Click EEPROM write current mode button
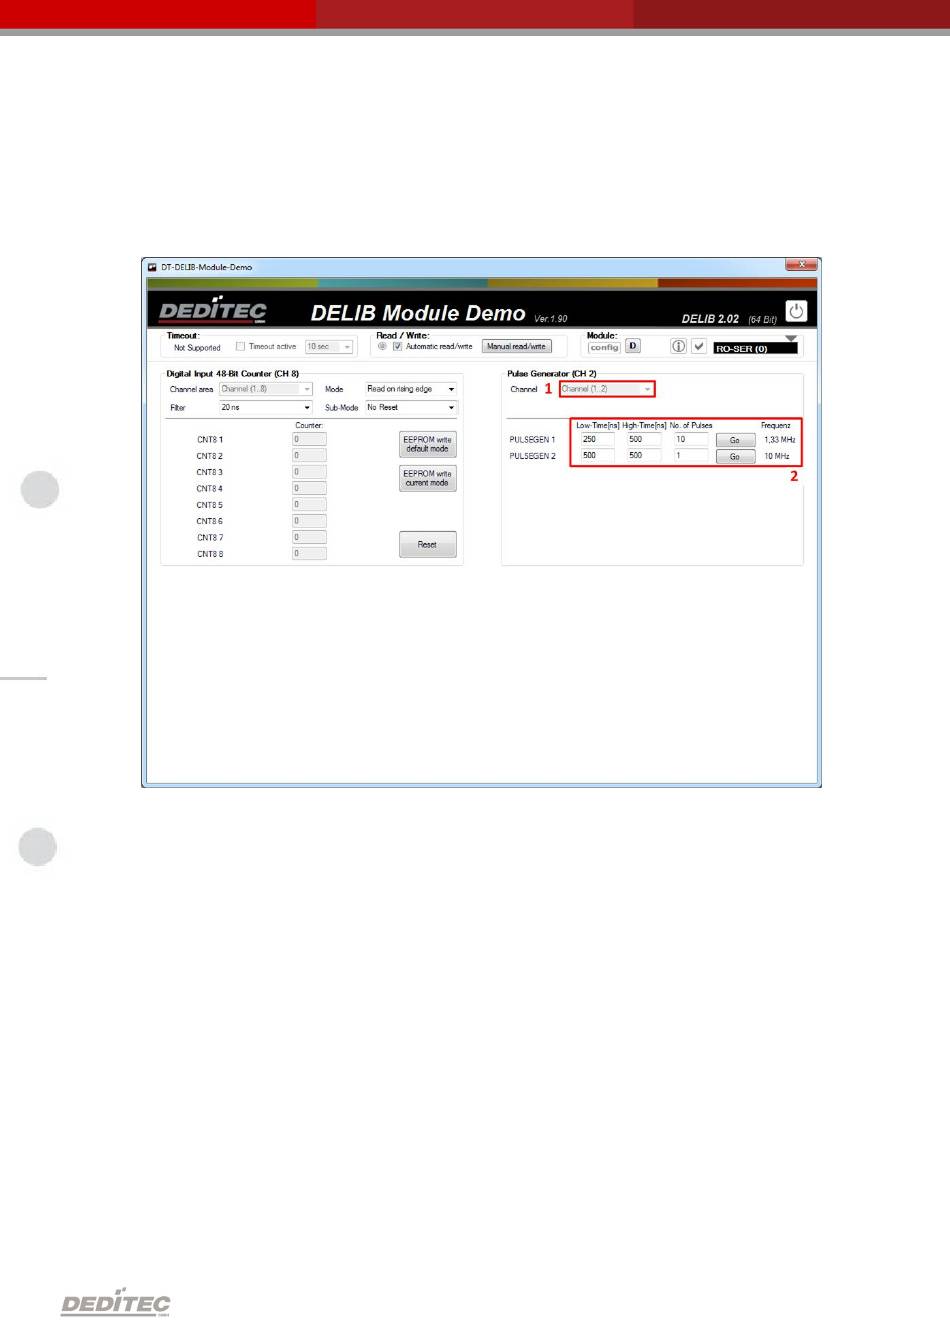The height and width of the screenshot is (1344, 950). 428,478
